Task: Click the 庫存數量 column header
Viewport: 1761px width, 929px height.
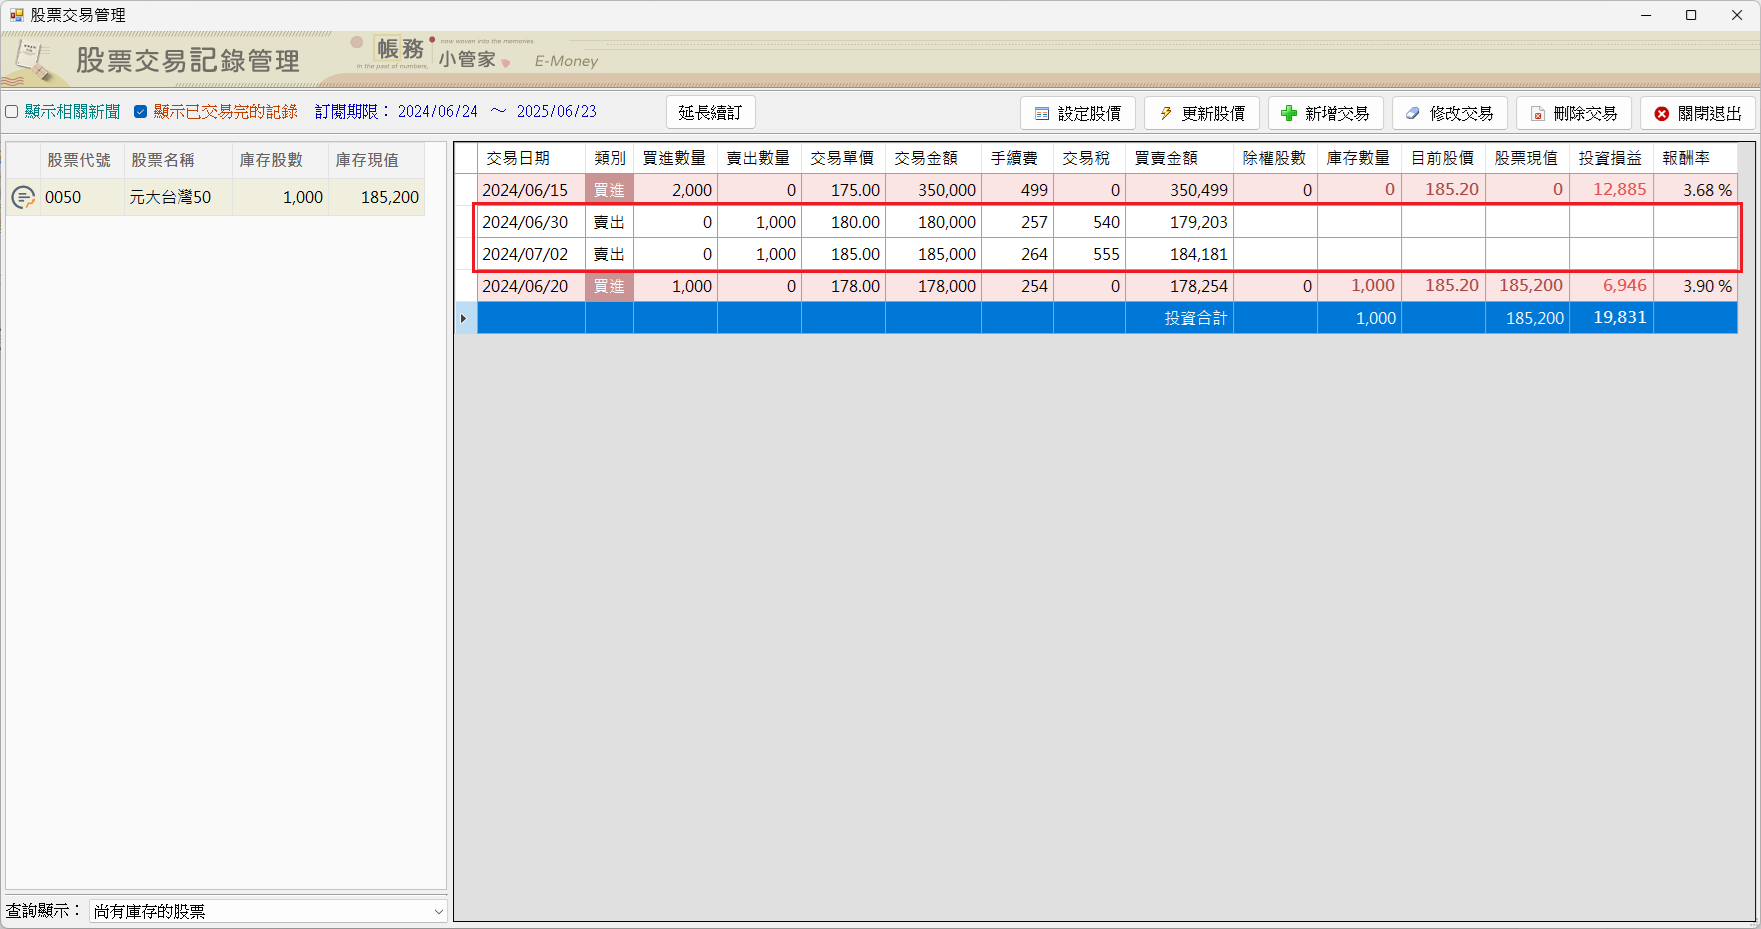Action: (x=1359, y=158)
